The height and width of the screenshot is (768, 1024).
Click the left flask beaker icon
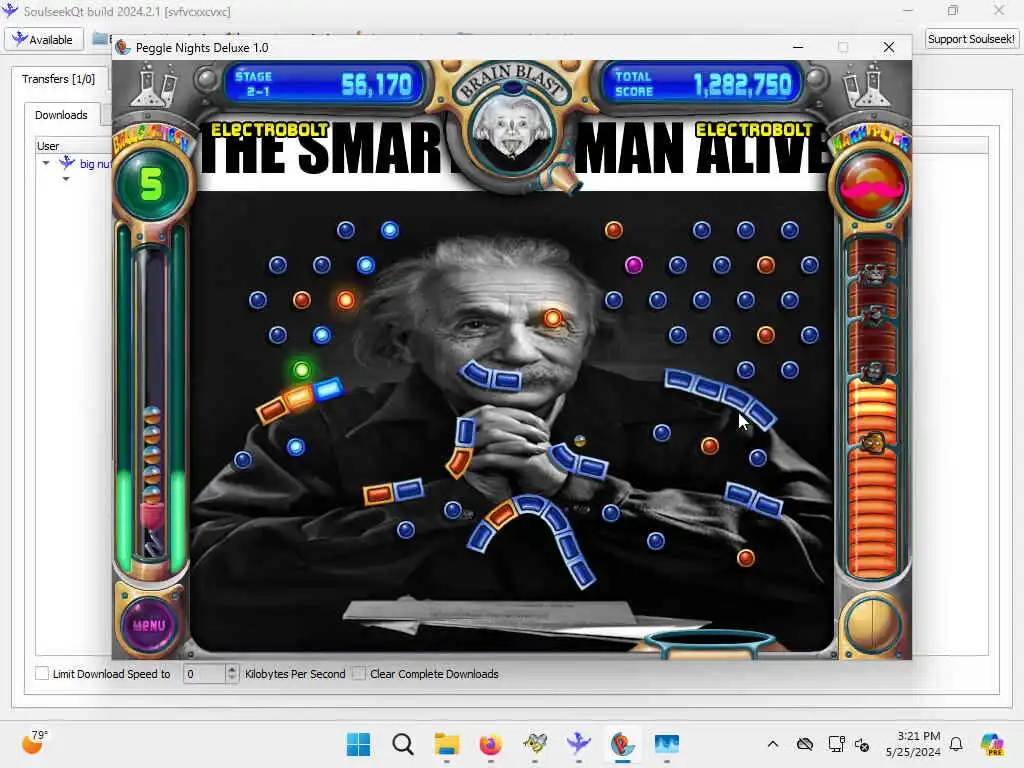click(154, 84)
